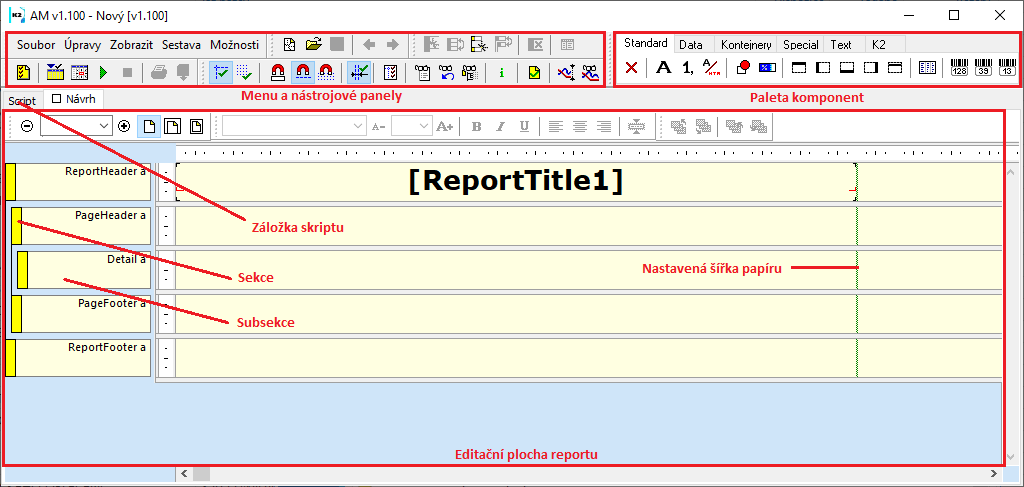Screen dimensions: 1024x487
Task: Click the glasses icon with small document
Action: 469,72
